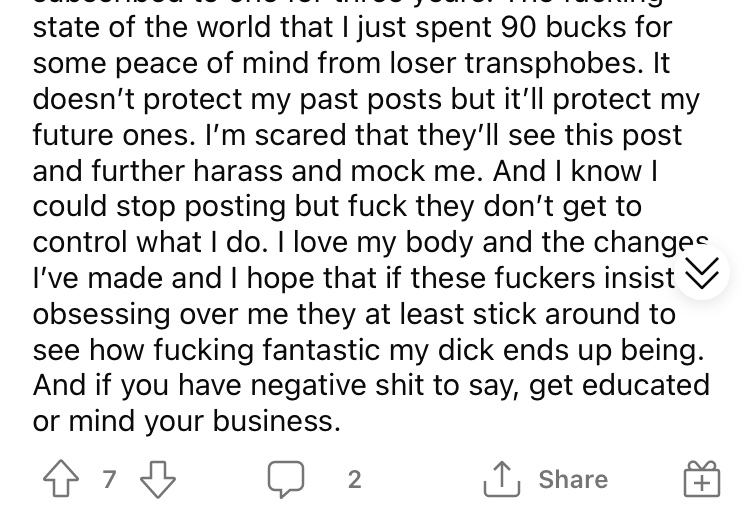Image resolution: width=749 pixels, height=512 pixels.
Task: Click the final line "or mind your business."
Action: point(186,421)
